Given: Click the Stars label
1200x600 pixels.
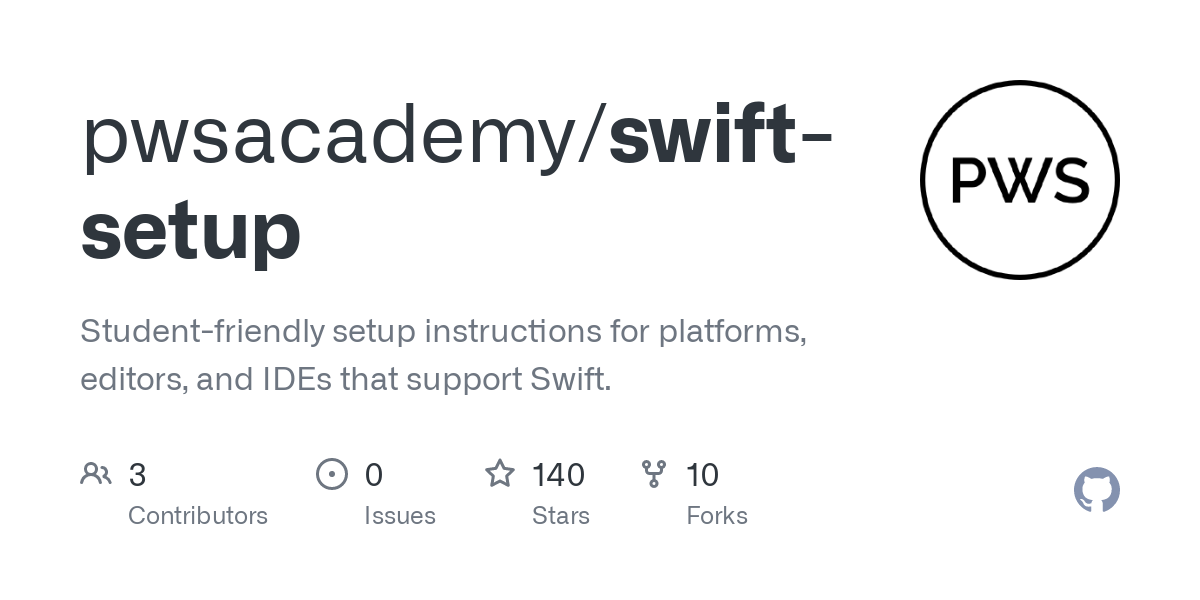Looking at the screenshot, I should tap(561, 516).
